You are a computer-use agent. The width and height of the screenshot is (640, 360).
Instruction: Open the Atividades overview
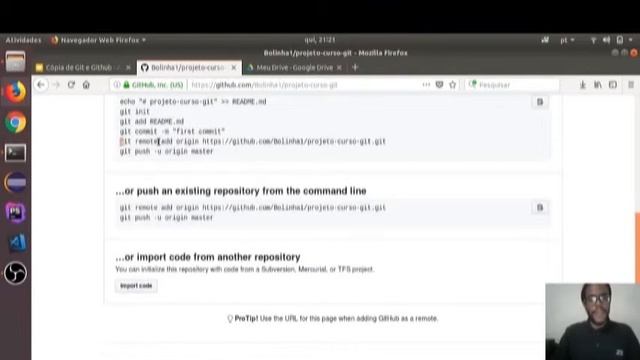(23, 40)
